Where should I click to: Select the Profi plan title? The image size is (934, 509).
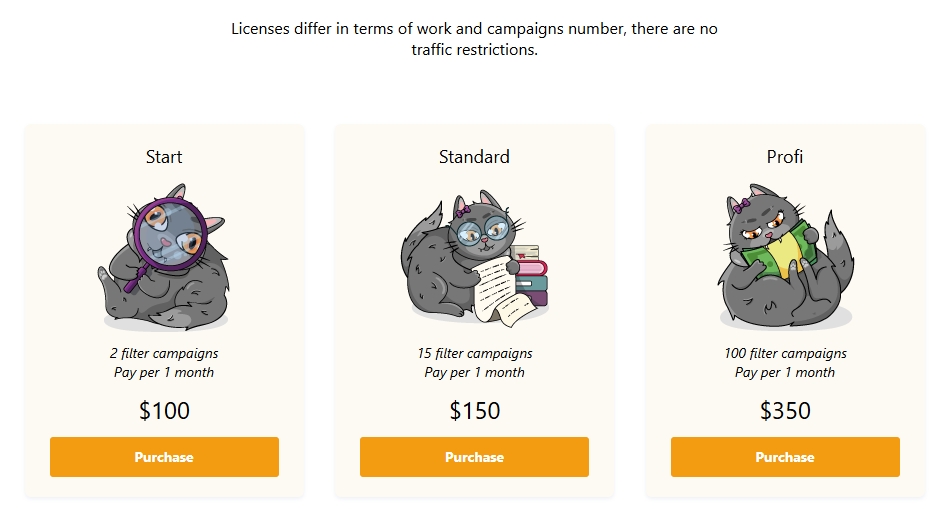785,157
